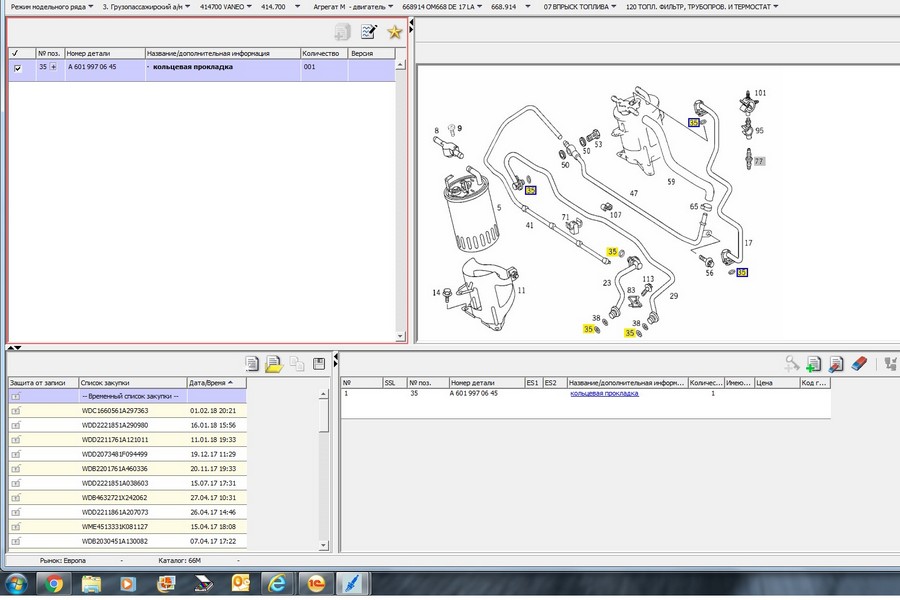The height and width of the screenshot is (600, 900).
Task: Click the add-document icon with green plus
Action: coord(813,364)
